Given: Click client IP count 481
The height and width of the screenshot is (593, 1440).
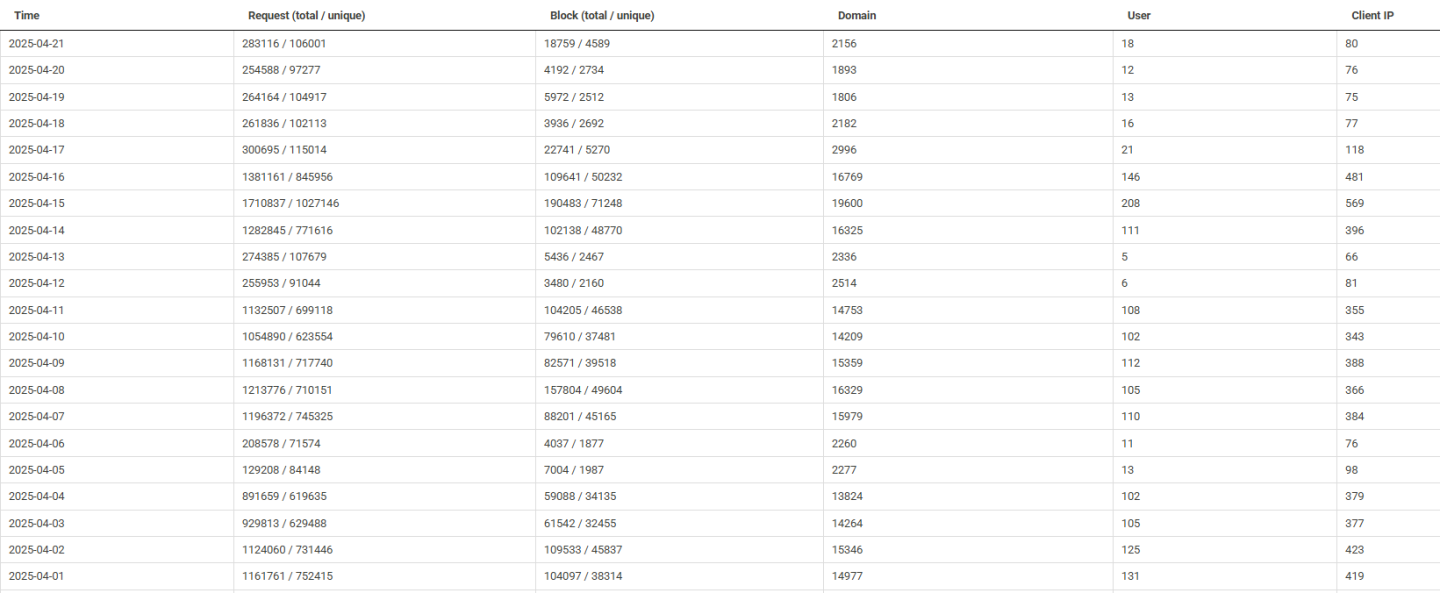Looking at the screenshot, I should click(1354, 177).
